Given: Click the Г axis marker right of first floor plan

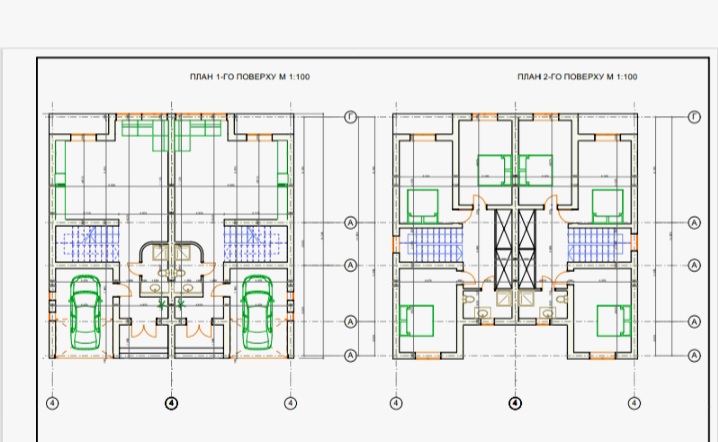Looking at the screenshot, I should 350,117.
